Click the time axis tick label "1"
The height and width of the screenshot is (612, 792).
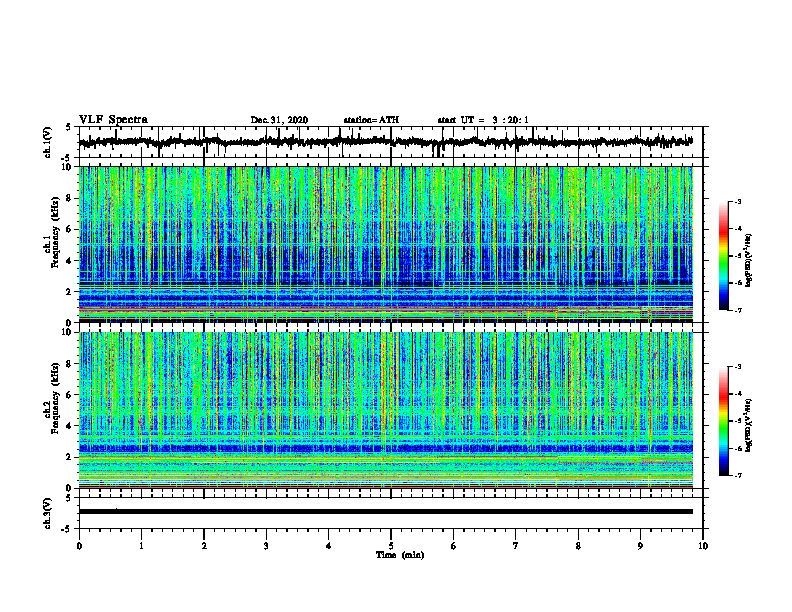click(x=141, y=546)
